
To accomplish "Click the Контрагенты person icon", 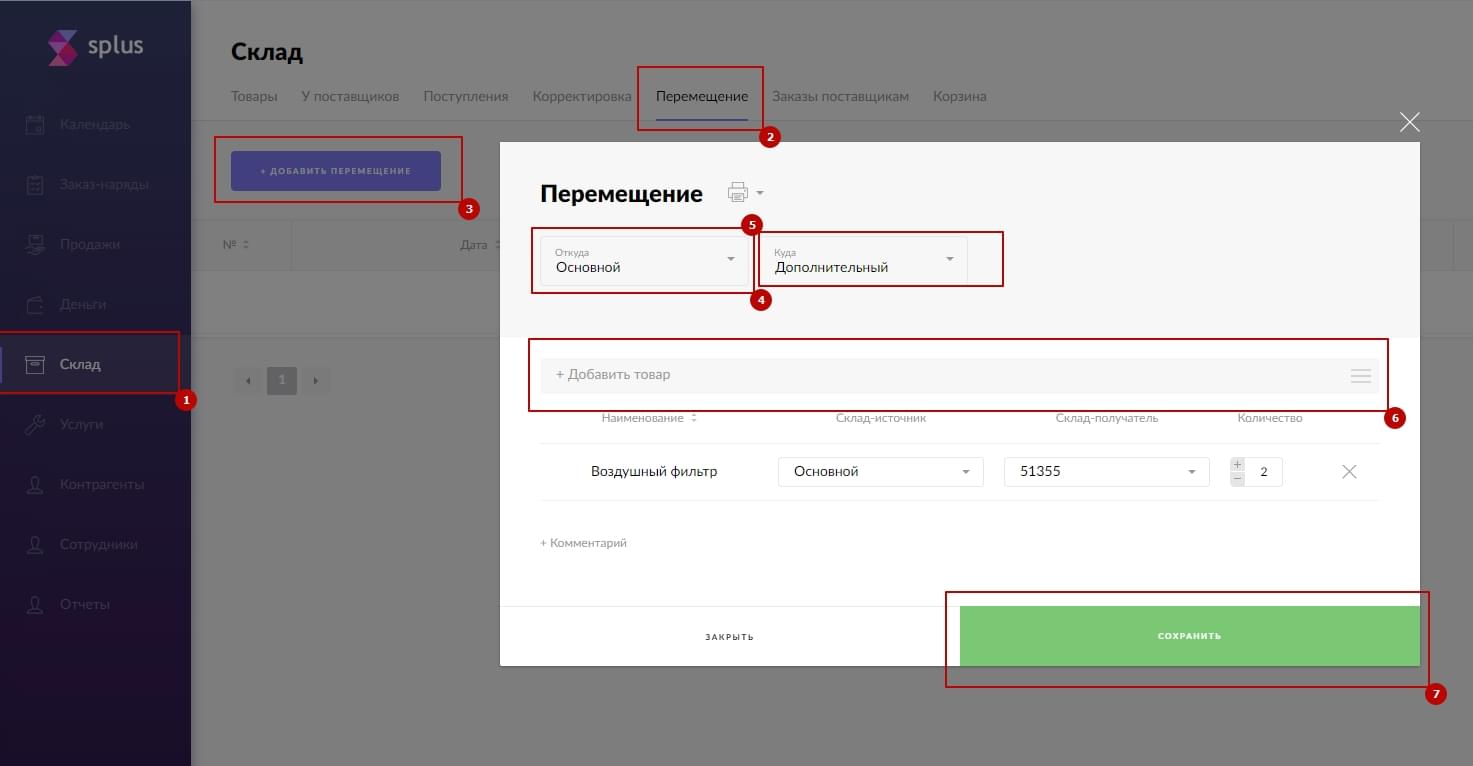I will (35, 485).
